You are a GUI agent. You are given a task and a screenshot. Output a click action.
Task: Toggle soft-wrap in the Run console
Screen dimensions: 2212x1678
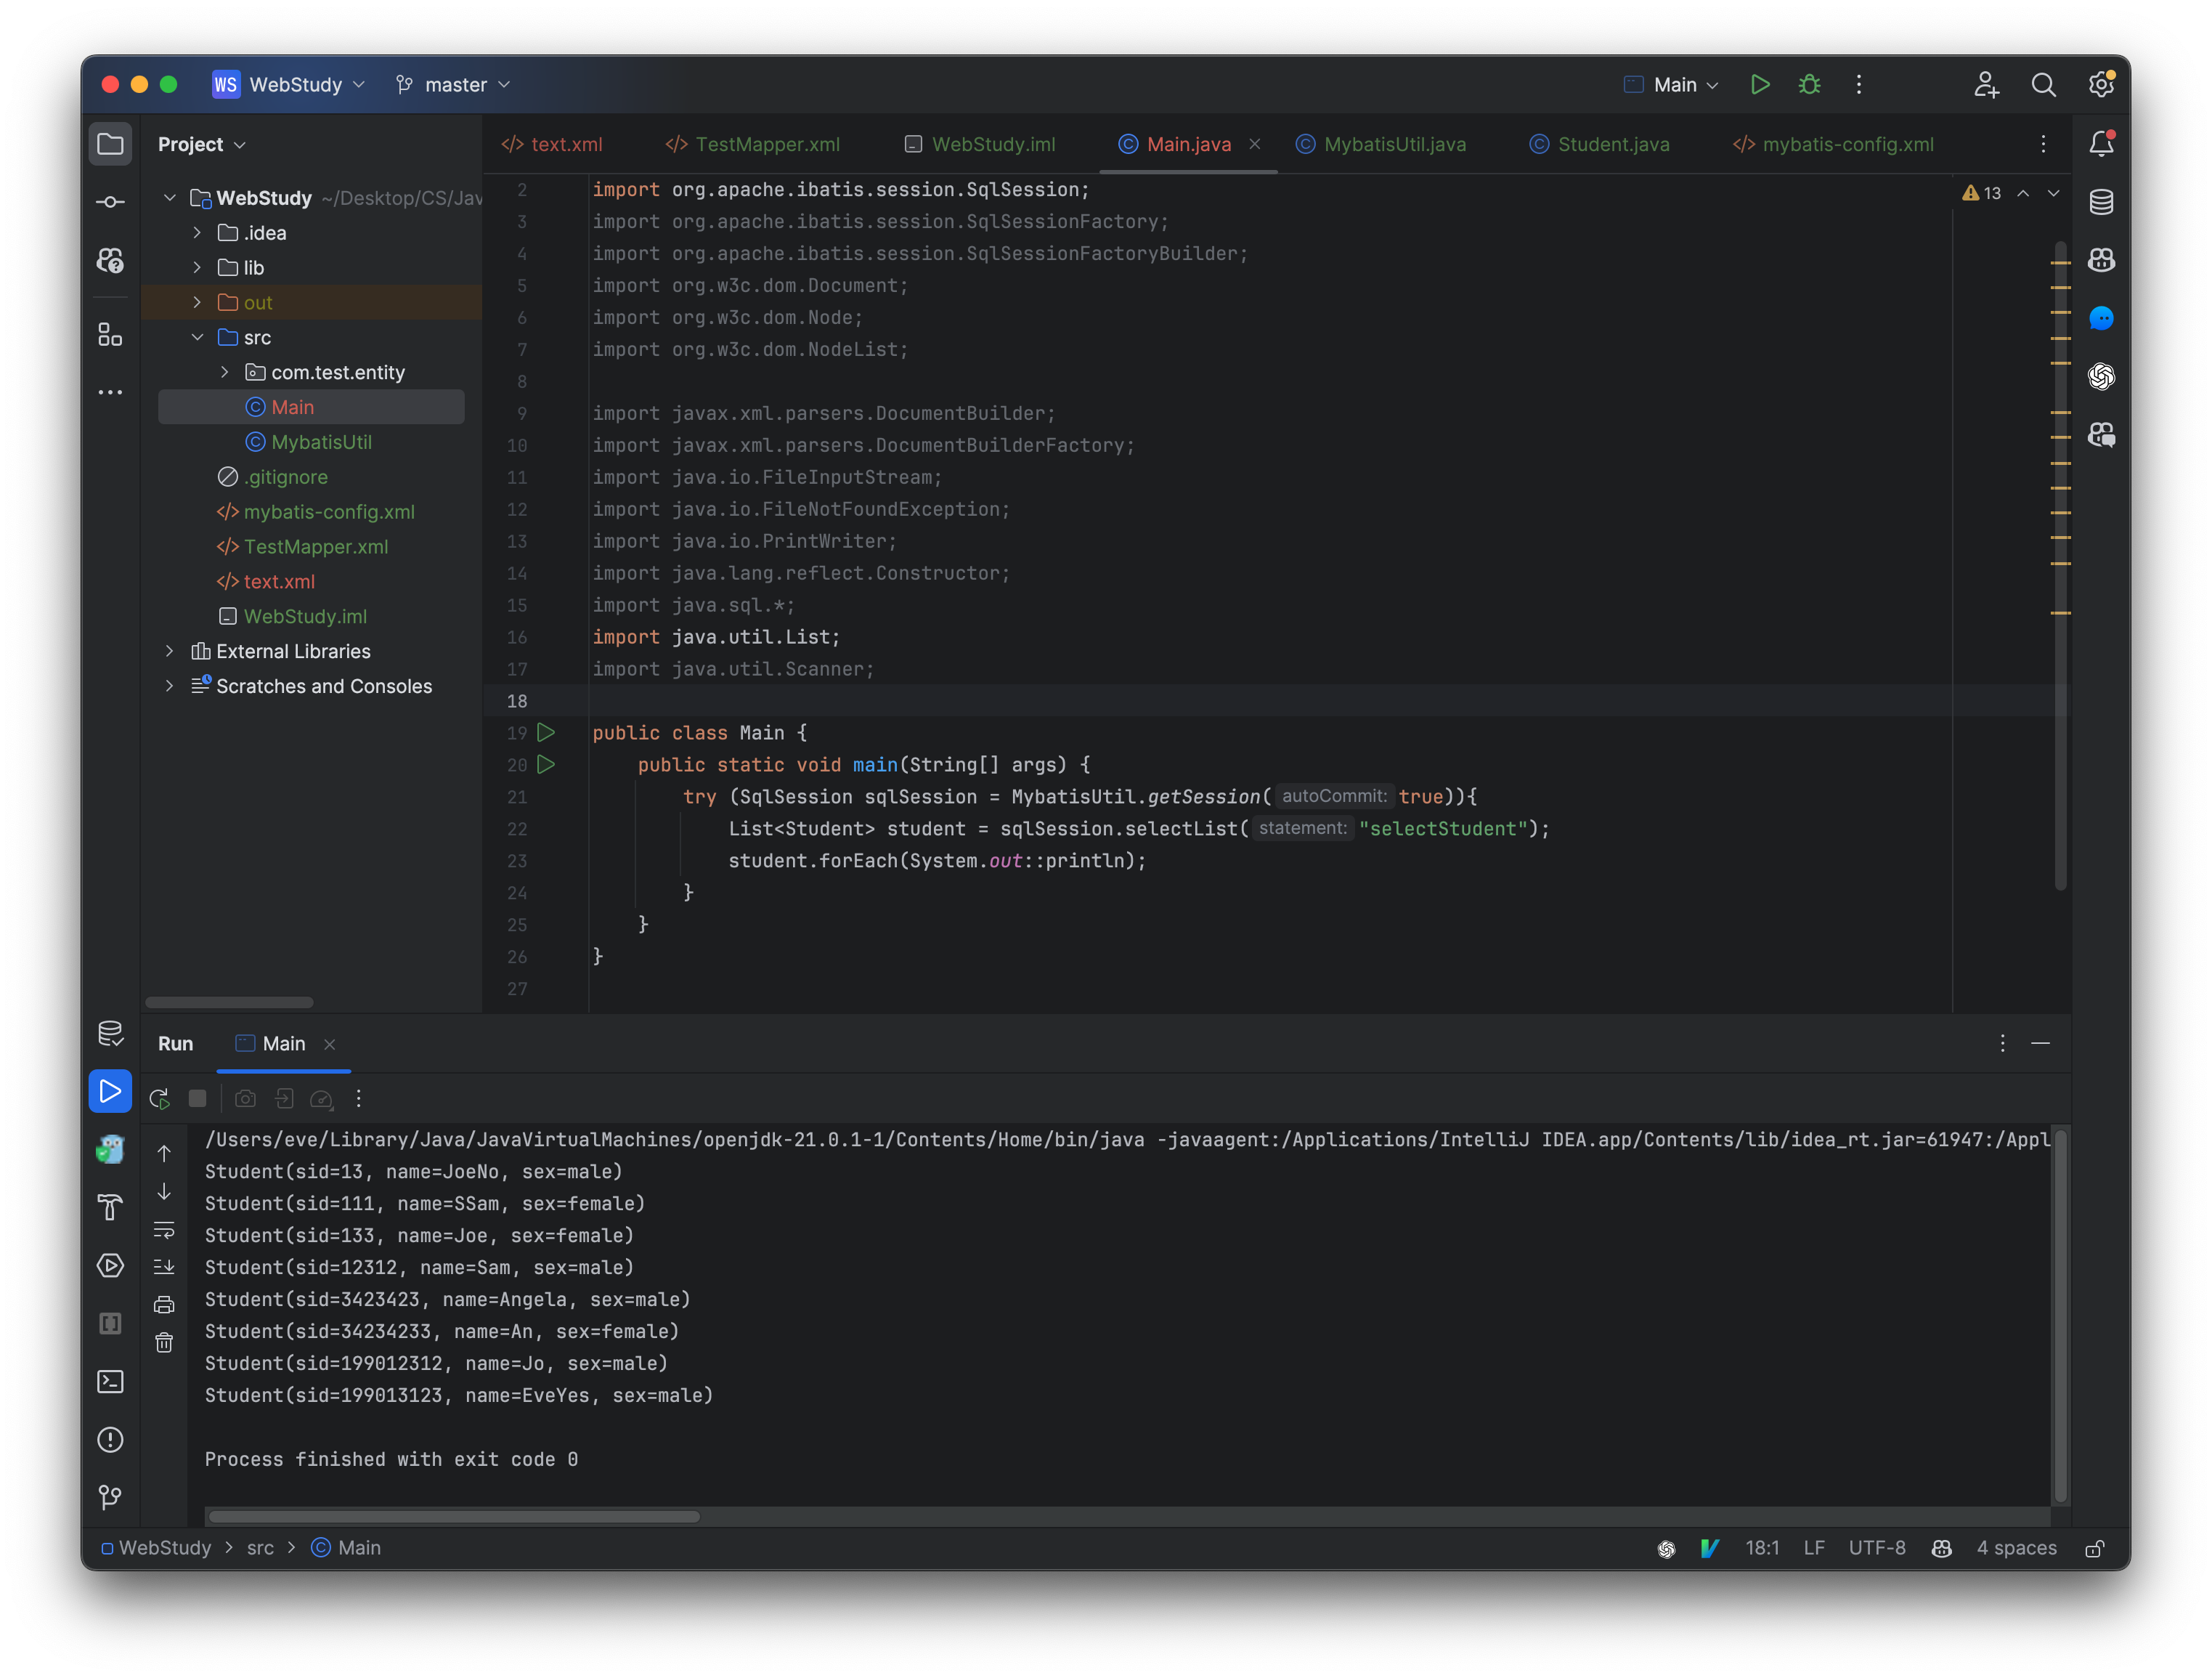164,1231
